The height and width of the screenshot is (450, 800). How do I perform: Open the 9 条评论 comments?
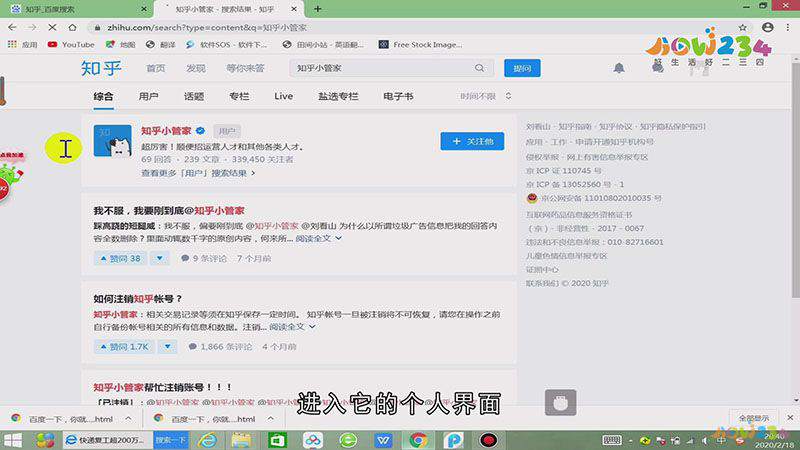pos(204,258)
